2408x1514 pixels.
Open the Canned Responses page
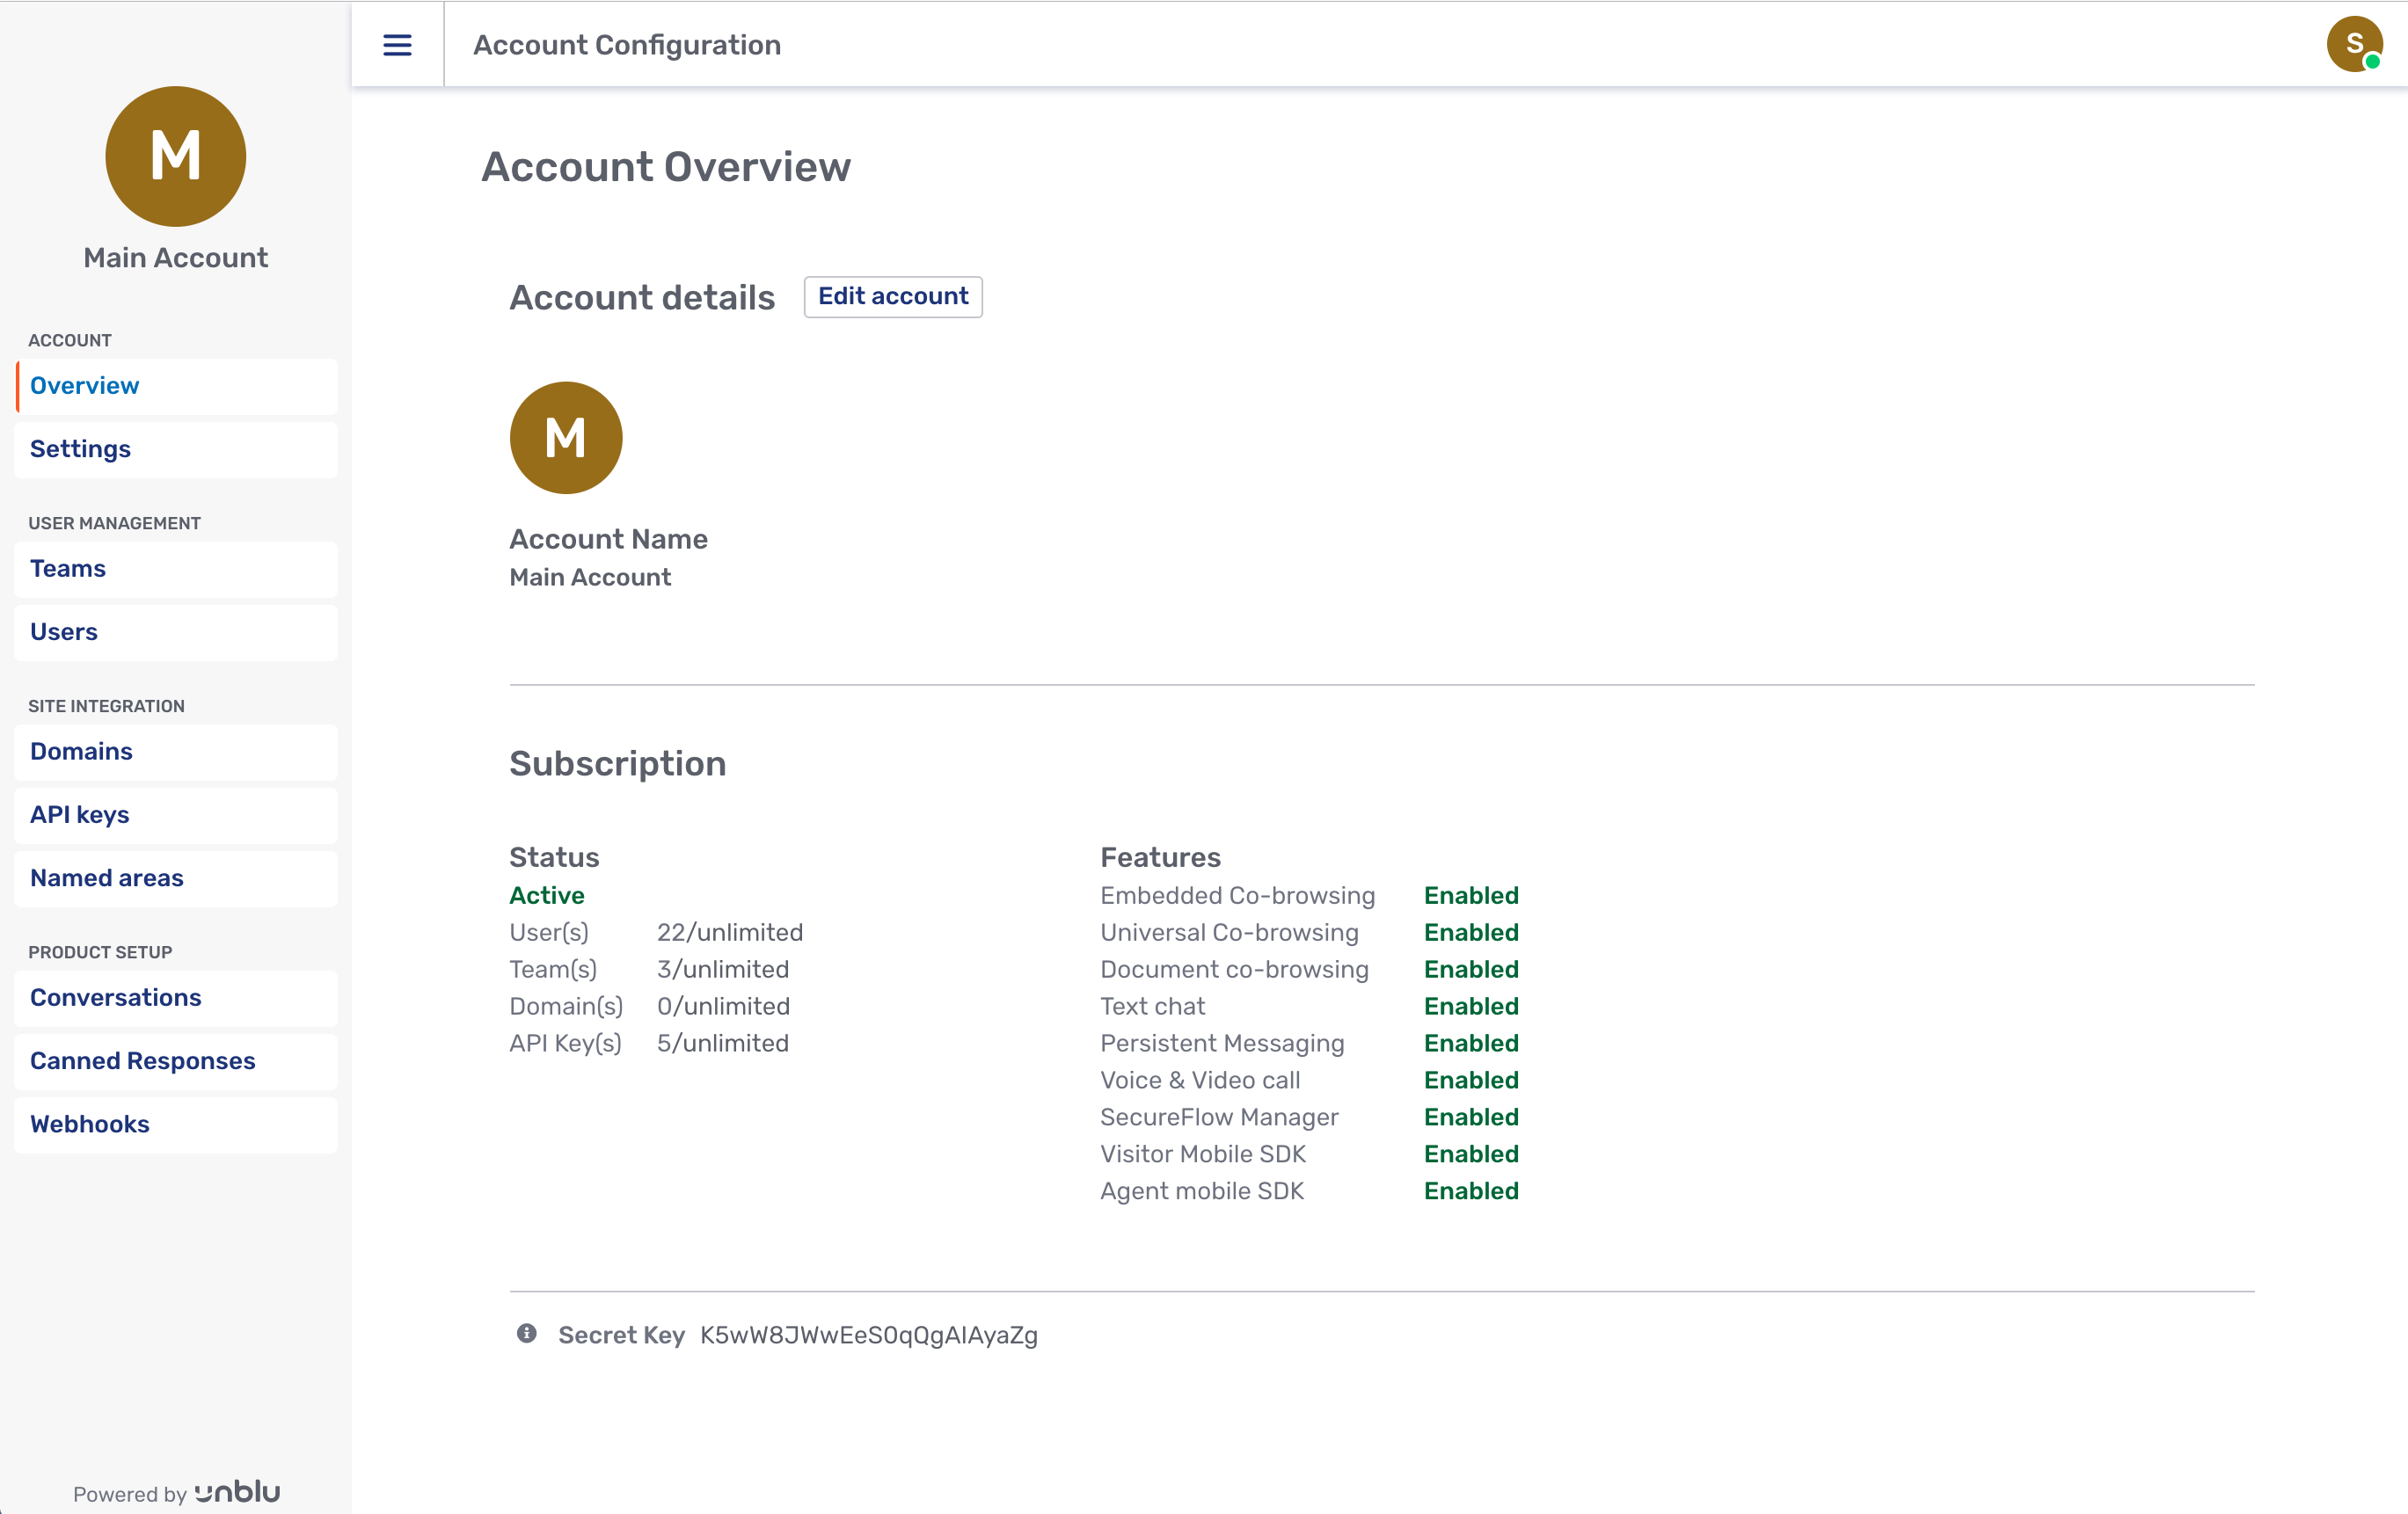(142, 1060)
